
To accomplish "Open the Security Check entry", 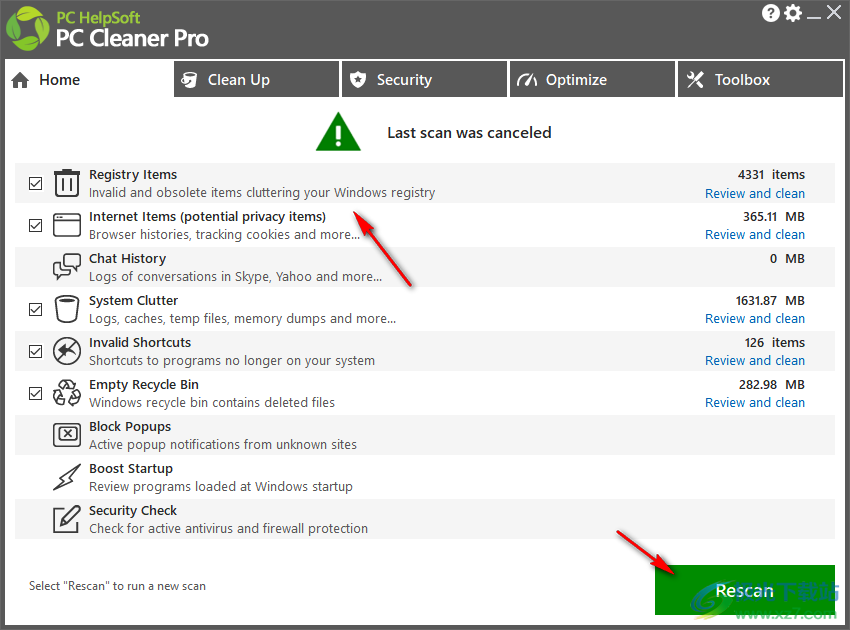I will [424, 519].
